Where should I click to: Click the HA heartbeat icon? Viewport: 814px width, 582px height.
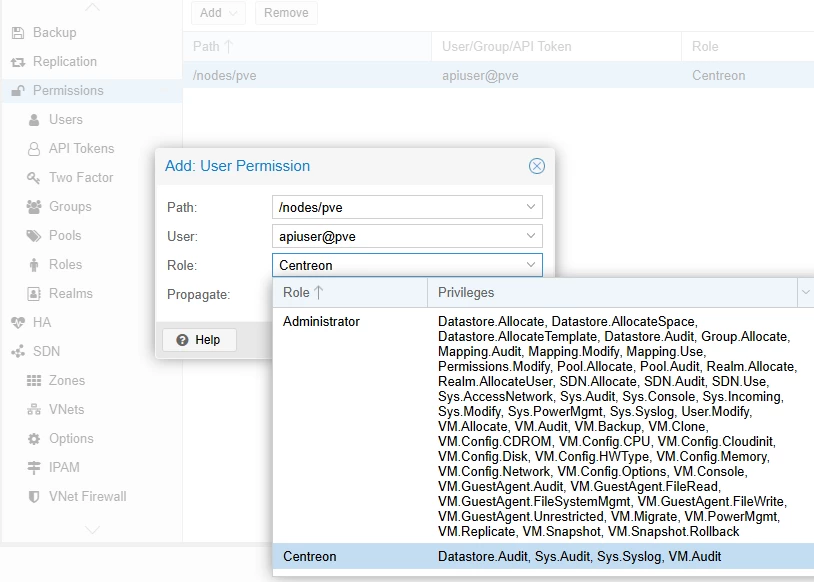click(x=18, y=323)
